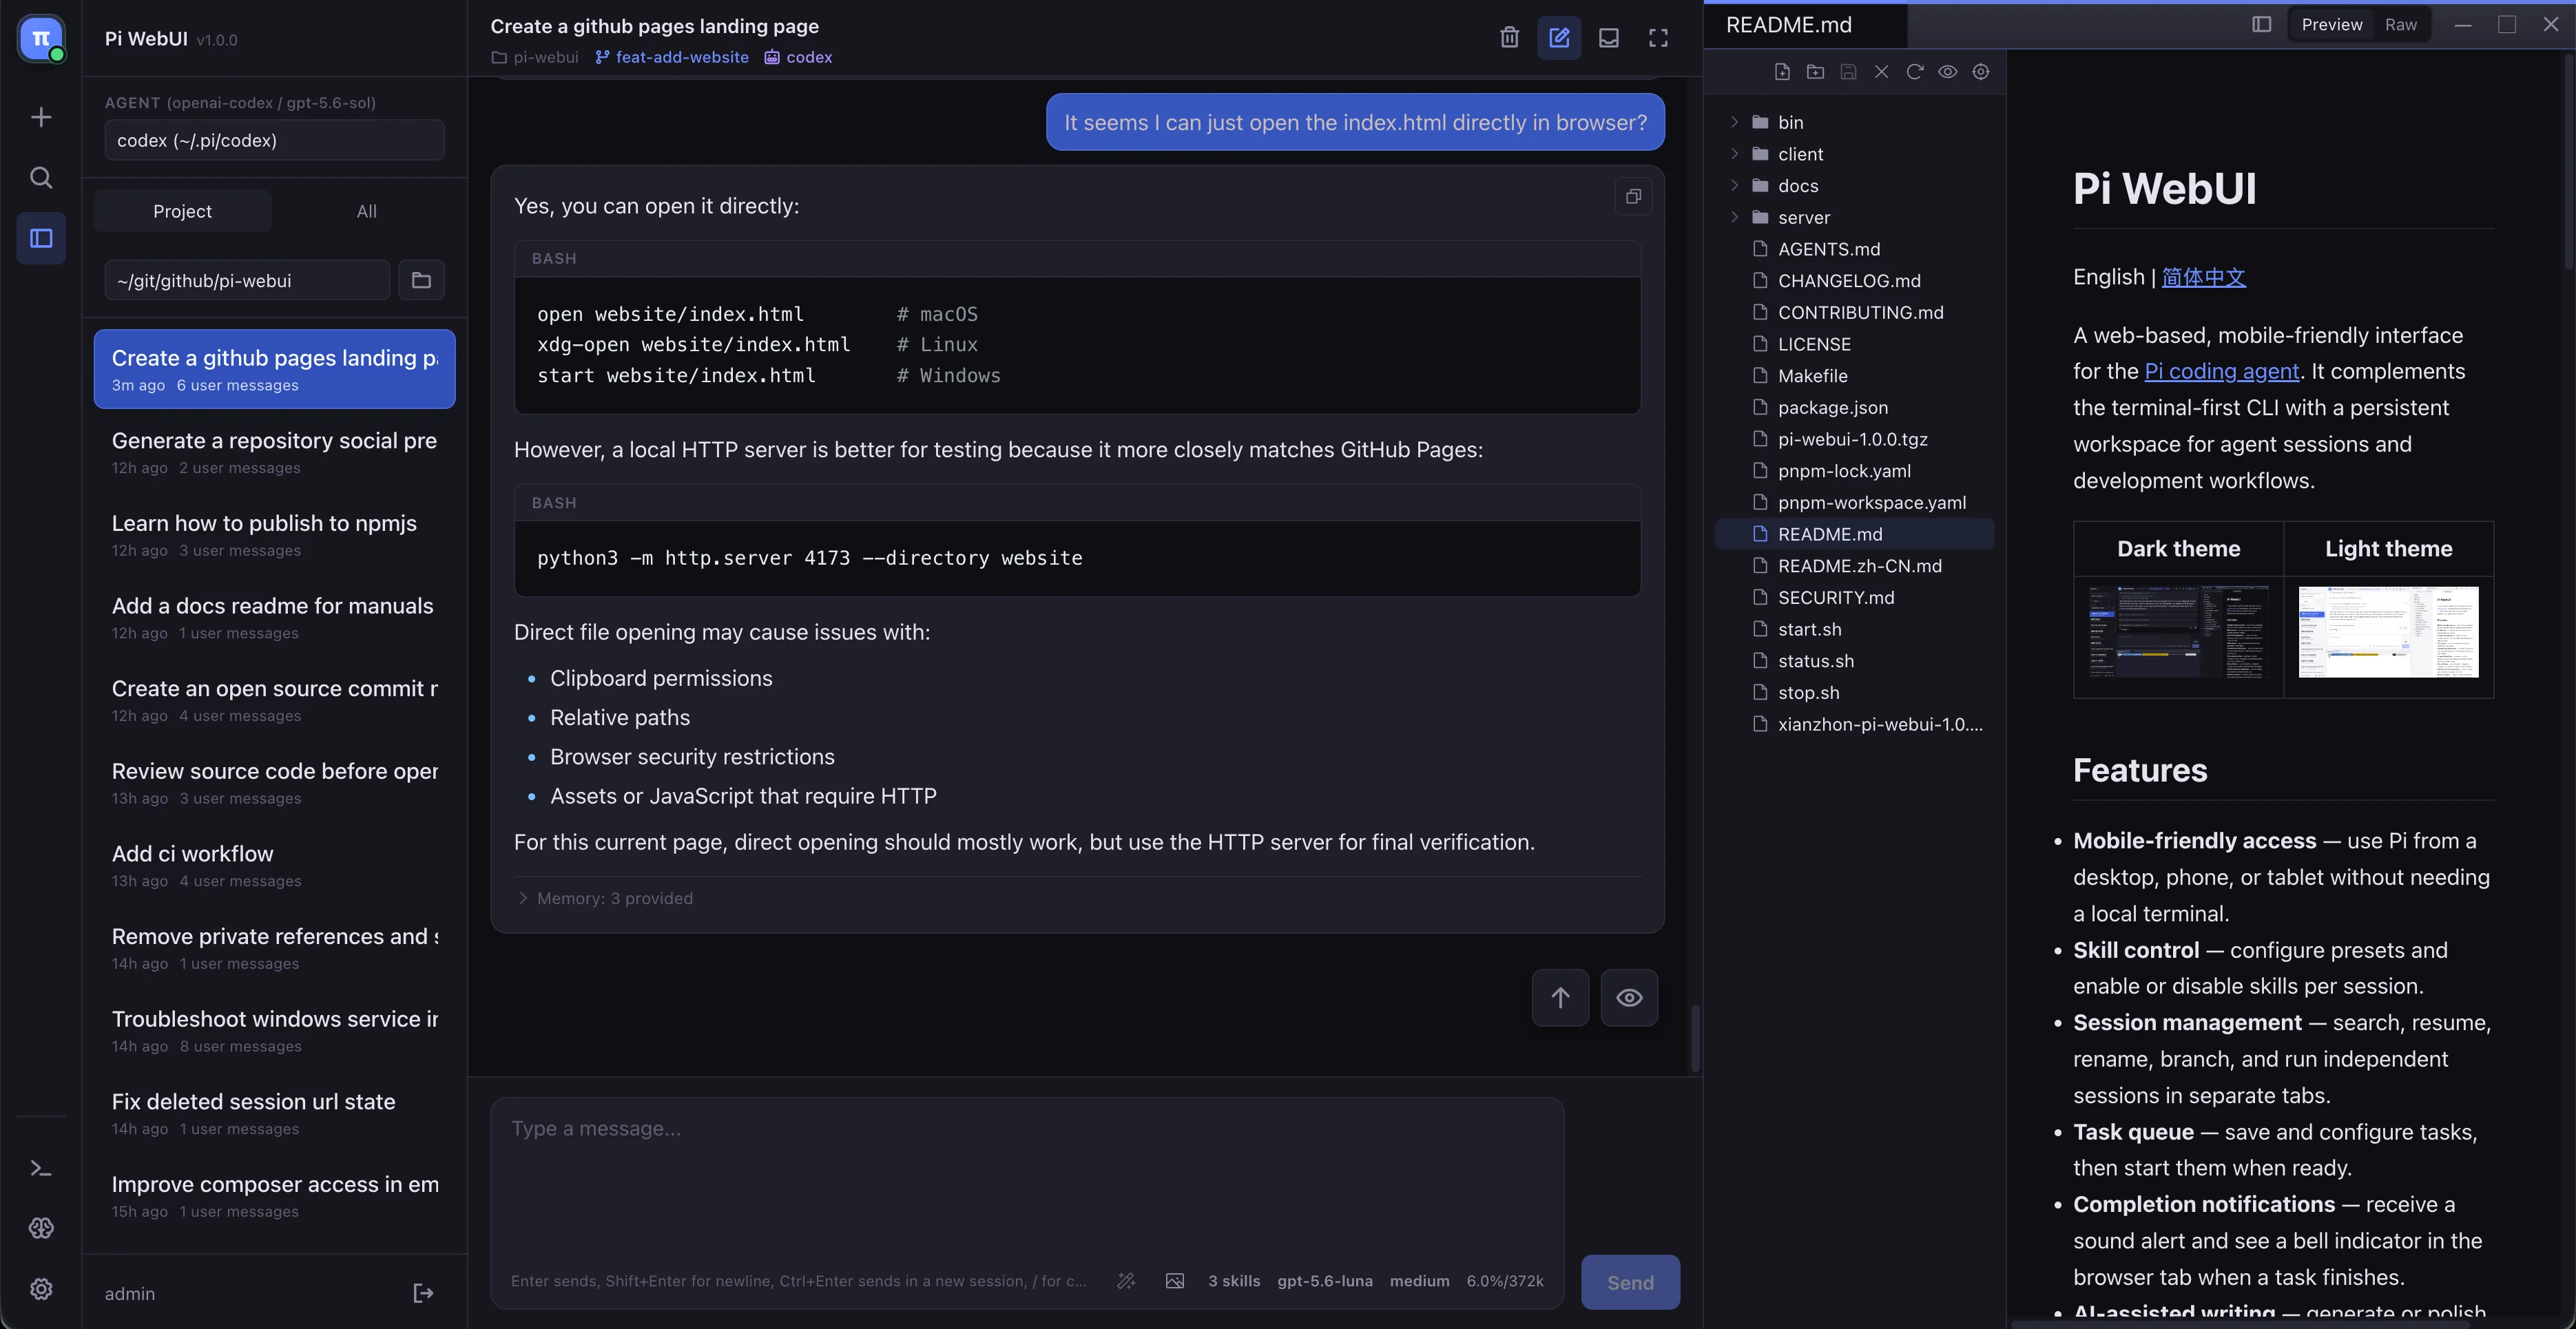2576x1329 pixels.
Task: Toggle hidden files eye icon in explorer toolbar
Action: pos(1947,72)
